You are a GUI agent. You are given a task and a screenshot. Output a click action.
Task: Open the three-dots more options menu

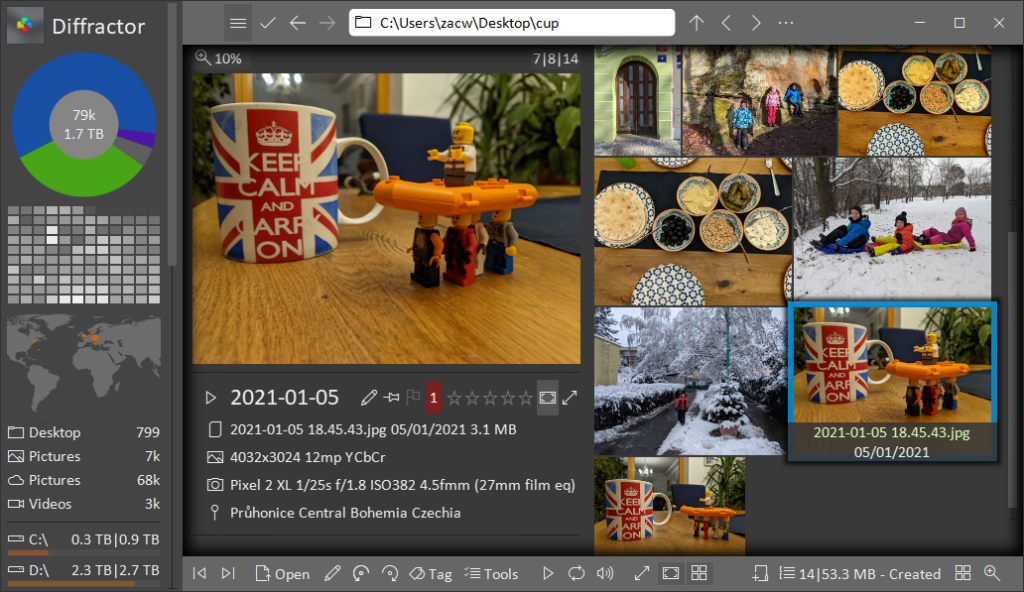(x=786, y=23)
